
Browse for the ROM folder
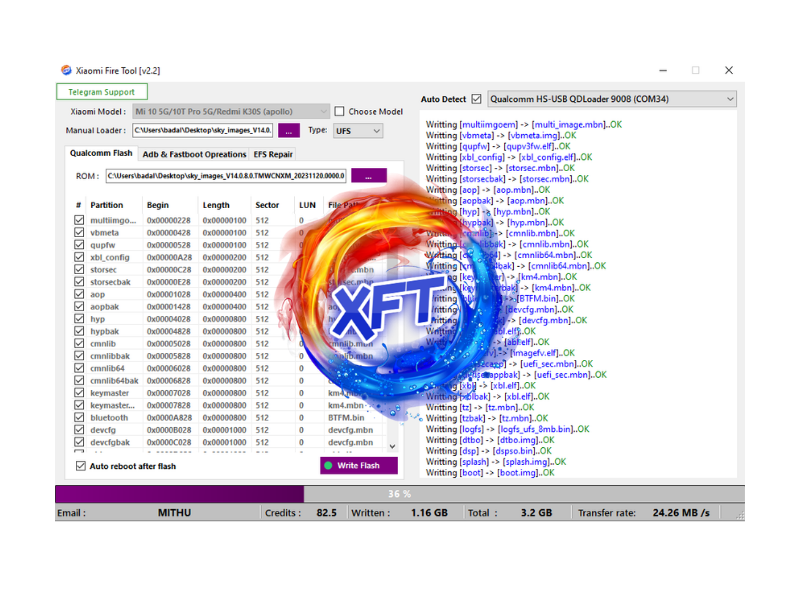(x=368, y=176)
